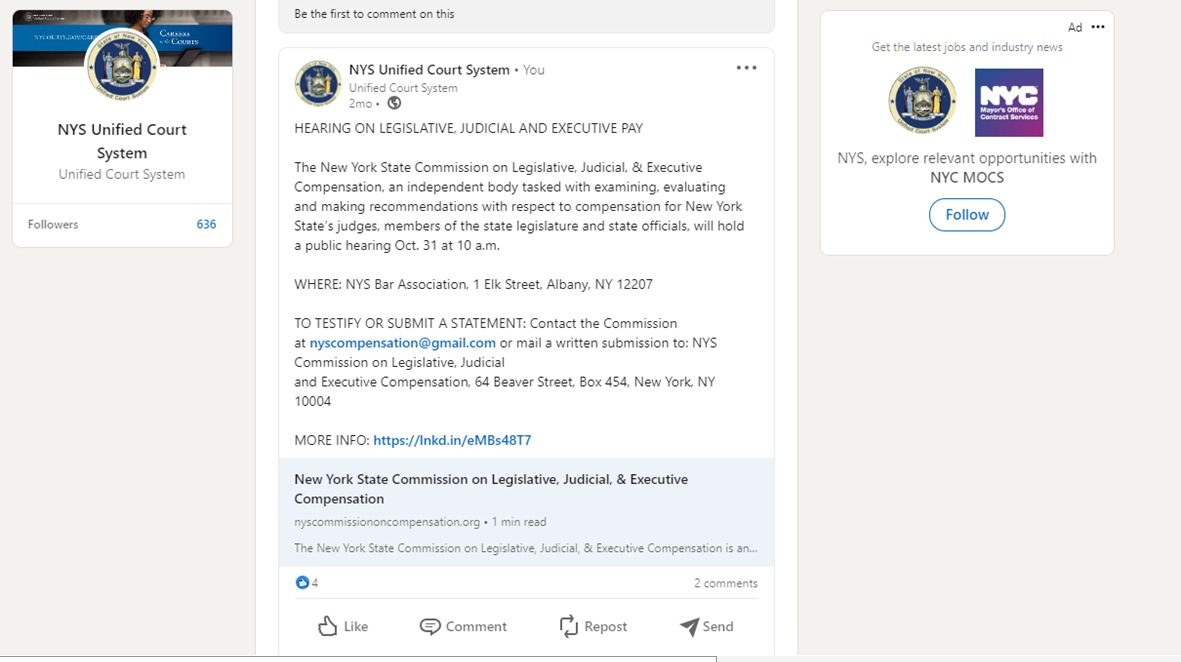
Task: Open the lnkd.in/eMBs48T7 more info link
Action: coord(452,440)
